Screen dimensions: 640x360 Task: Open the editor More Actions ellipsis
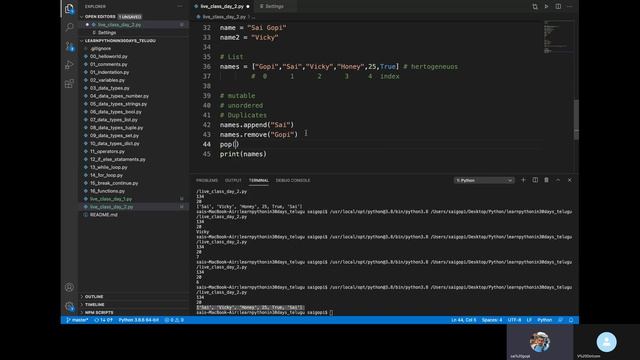[x=569, y=7]
